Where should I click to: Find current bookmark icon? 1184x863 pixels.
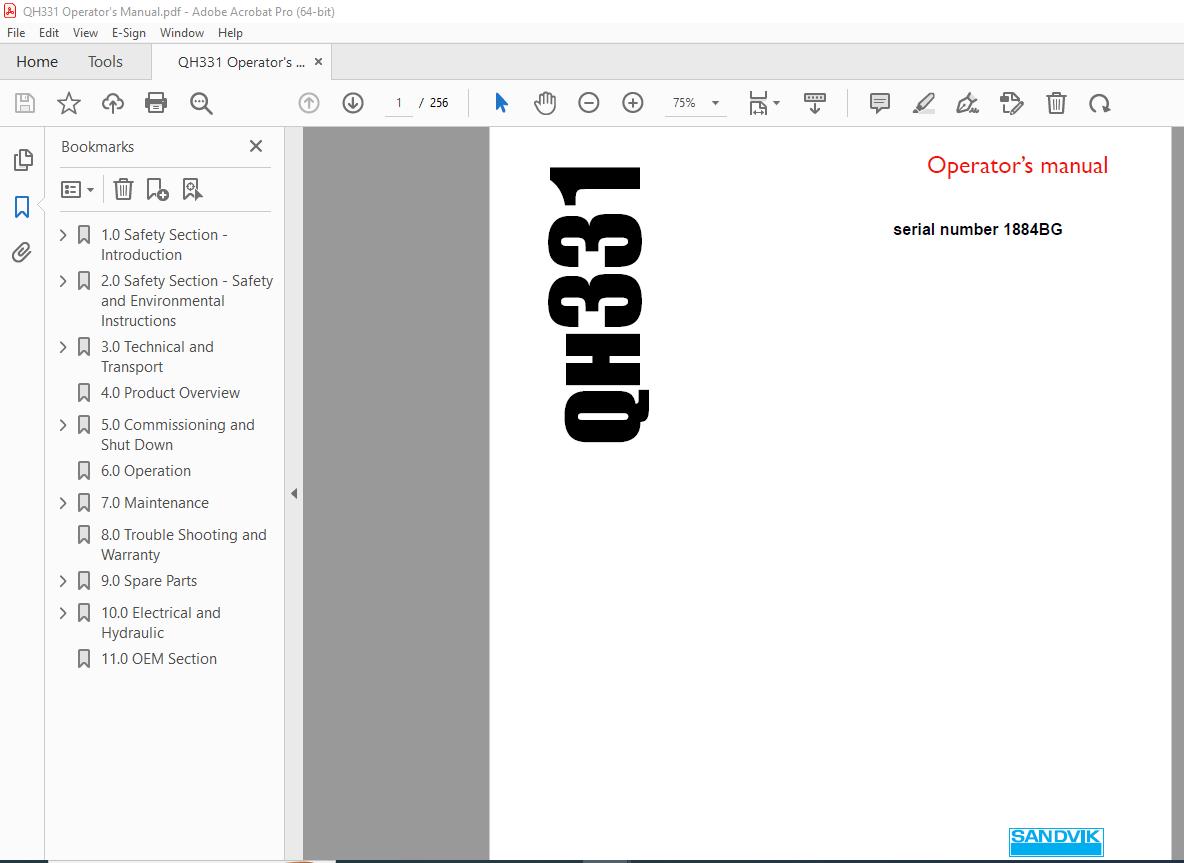pyautogui.click(x=193, y=189)
